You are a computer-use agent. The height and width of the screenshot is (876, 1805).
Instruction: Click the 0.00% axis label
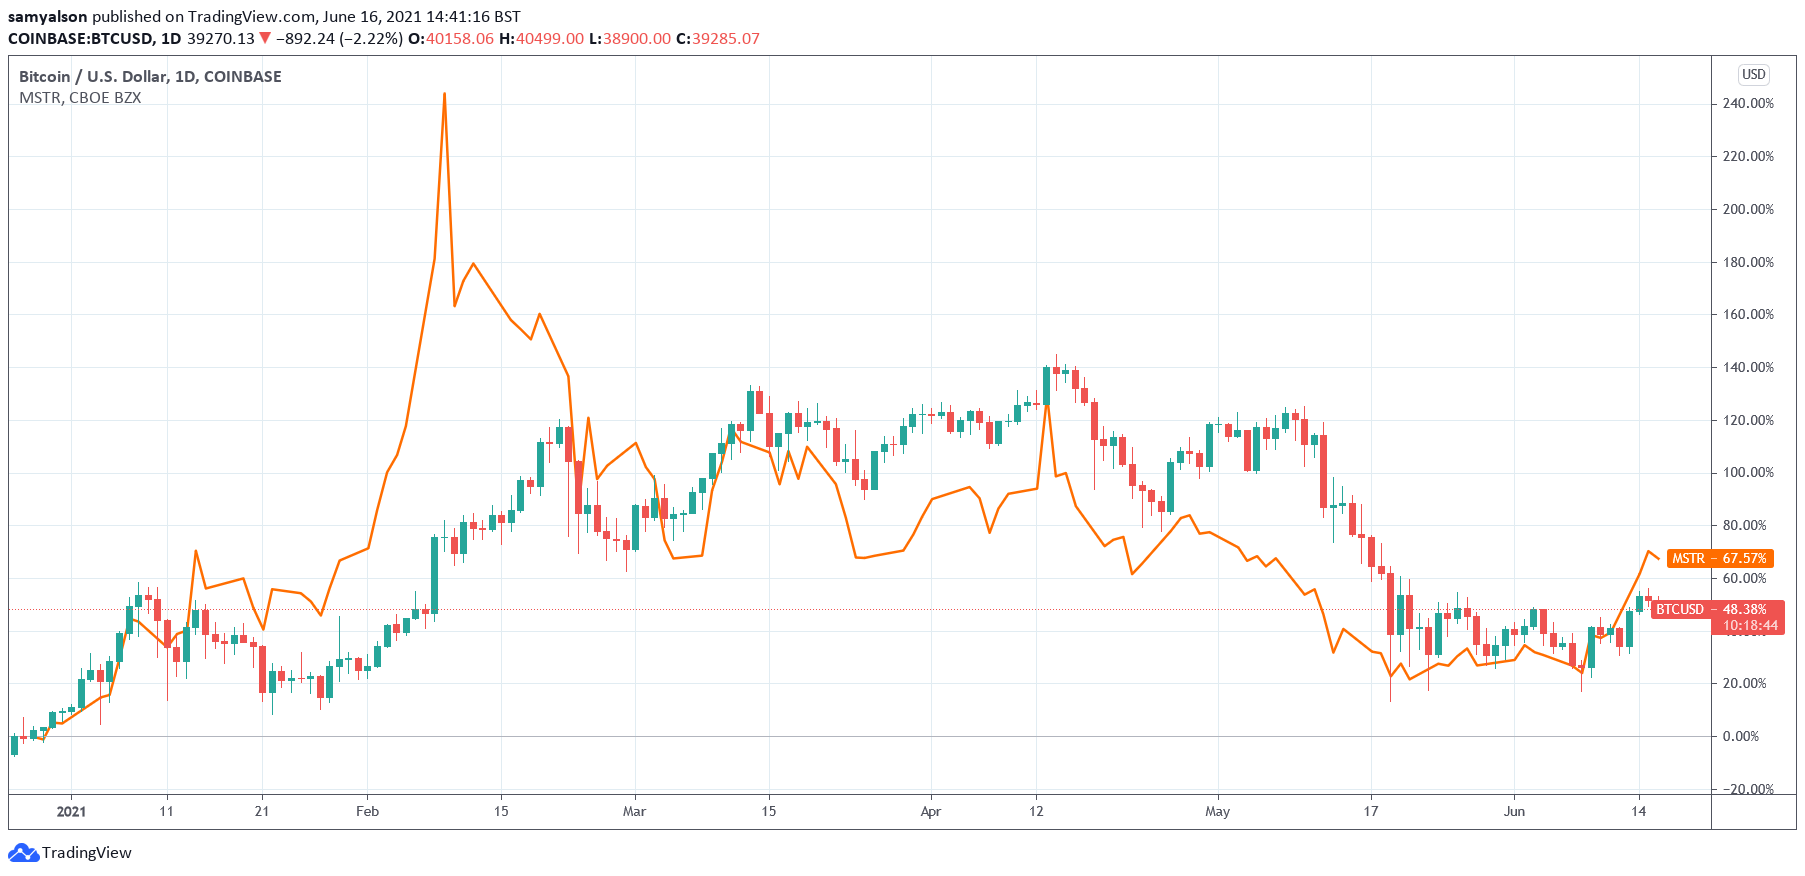(1741, 737)
